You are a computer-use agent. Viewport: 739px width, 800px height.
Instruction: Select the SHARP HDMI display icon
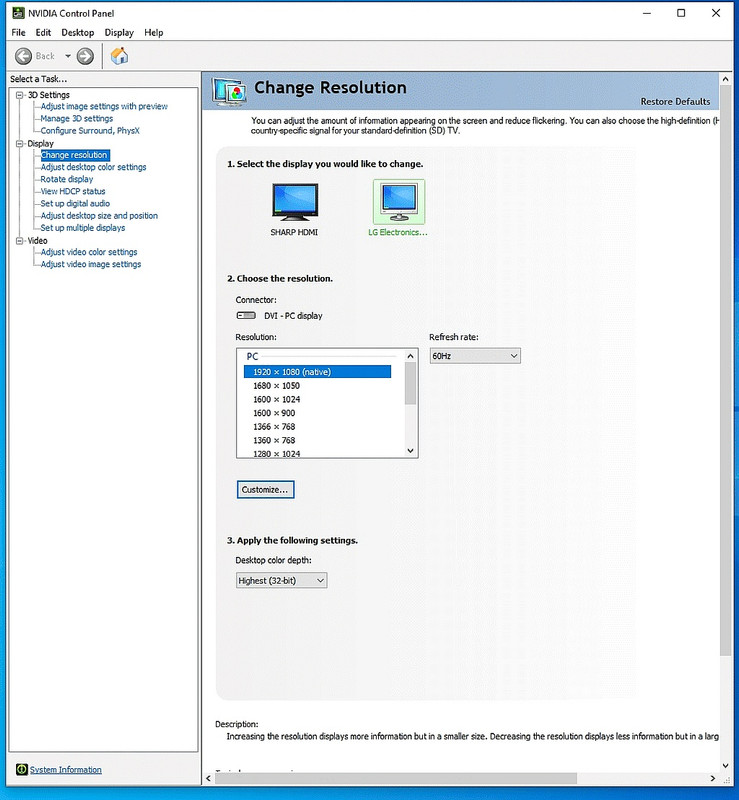click(x=294, y=202)
